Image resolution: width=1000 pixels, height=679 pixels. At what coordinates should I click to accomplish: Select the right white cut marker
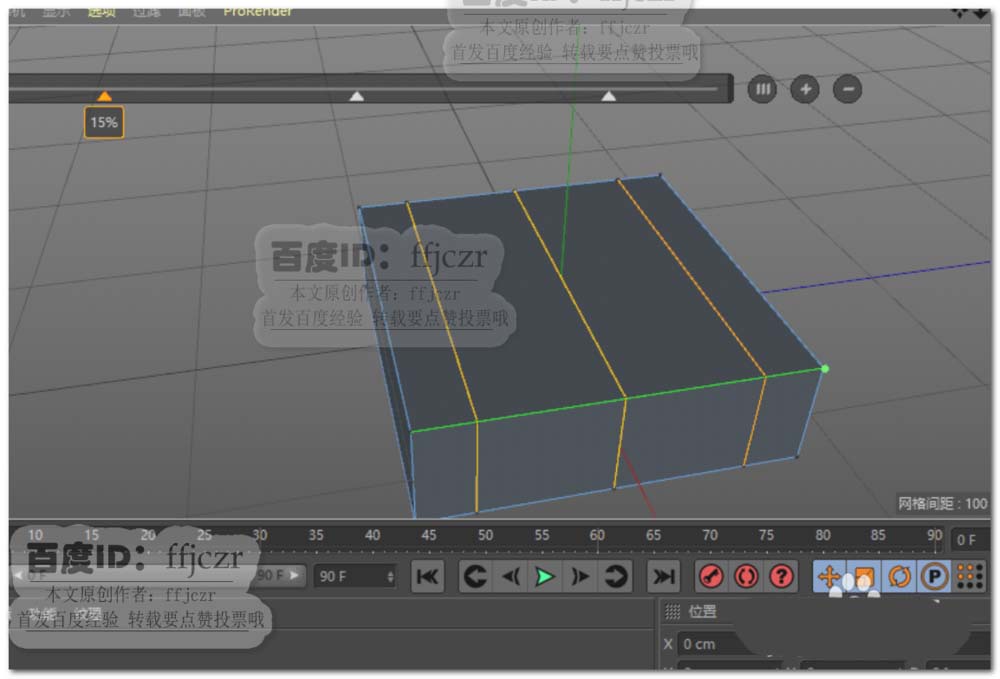click(x=608, y=96)
